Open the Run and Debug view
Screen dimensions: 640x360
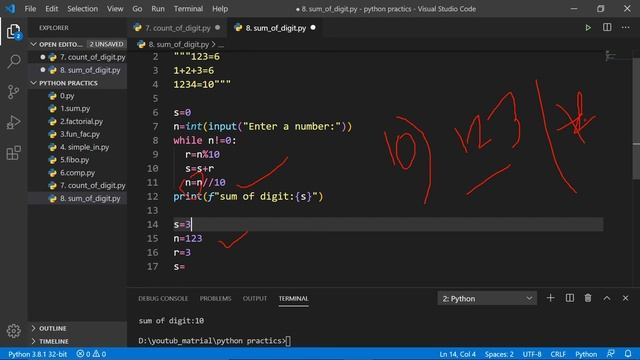pyautogui.click(x=13, y=122)
